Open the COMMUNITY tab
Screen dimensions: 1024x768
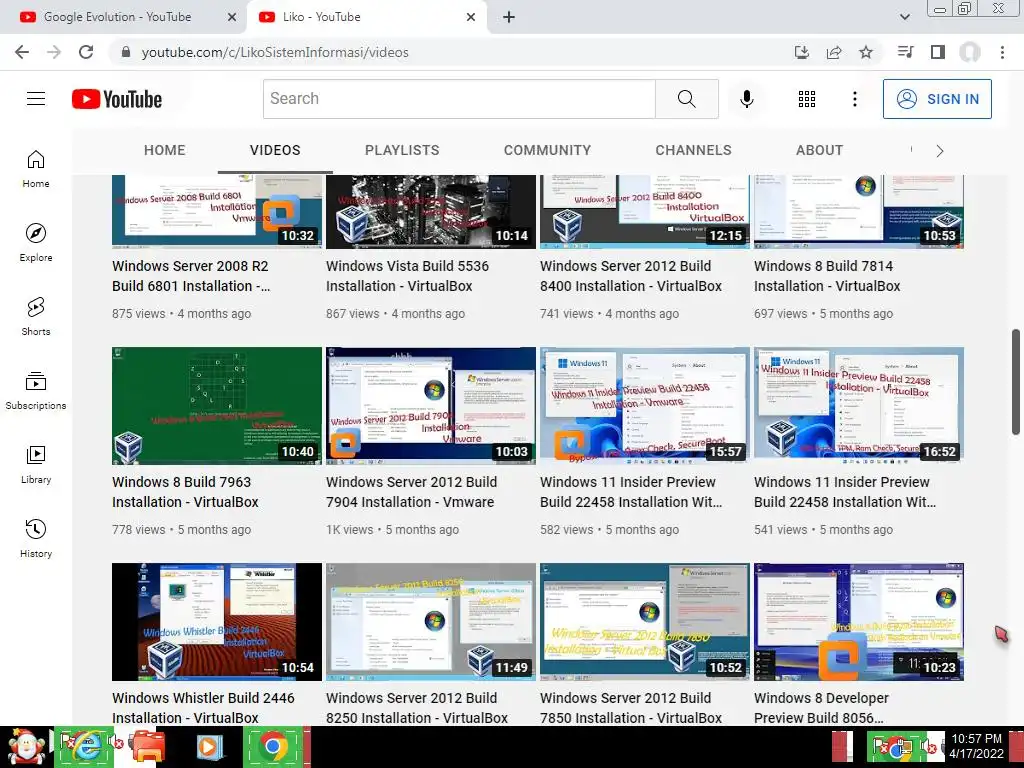click(x=547, y=150)
